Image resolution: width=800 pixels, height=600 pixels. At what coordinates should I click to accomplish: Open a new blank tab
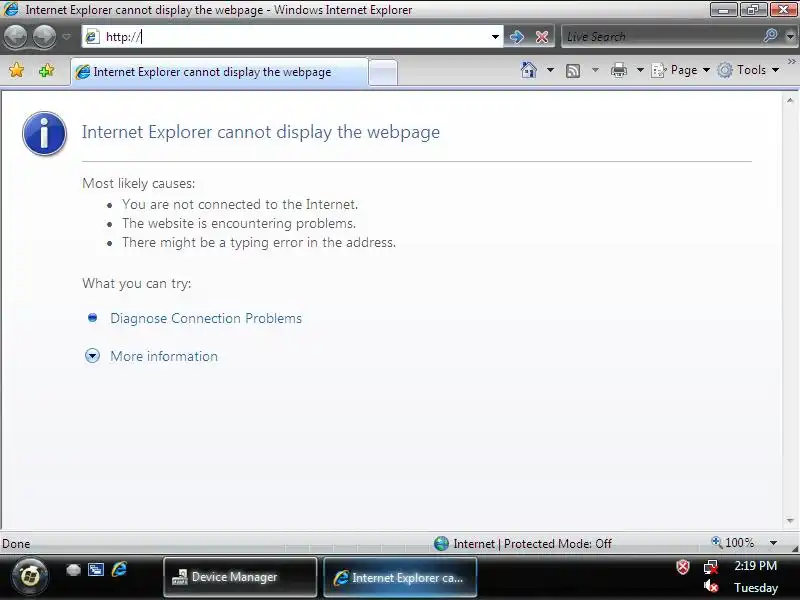click(x=383, y=72)
